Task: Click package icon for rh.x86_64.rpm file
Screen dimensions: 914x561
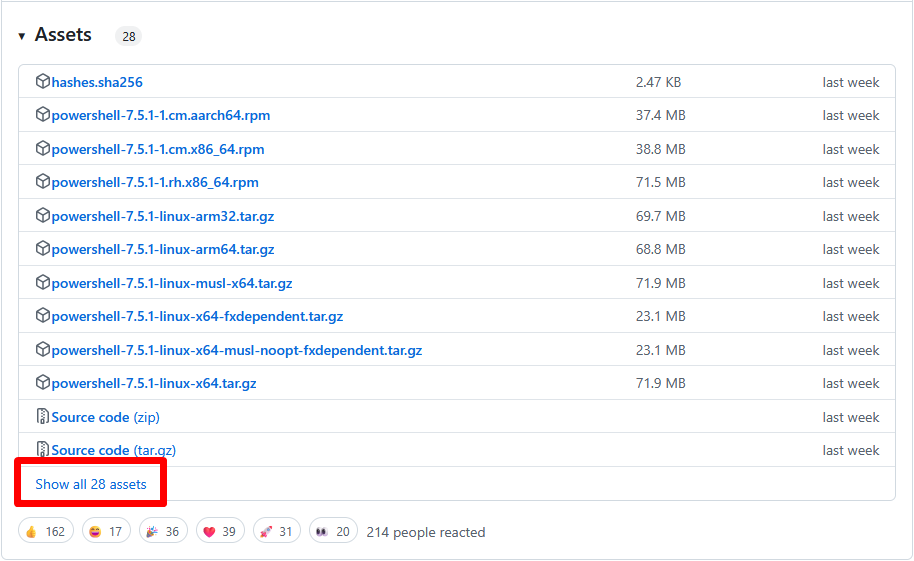Action: click(43, 182)
